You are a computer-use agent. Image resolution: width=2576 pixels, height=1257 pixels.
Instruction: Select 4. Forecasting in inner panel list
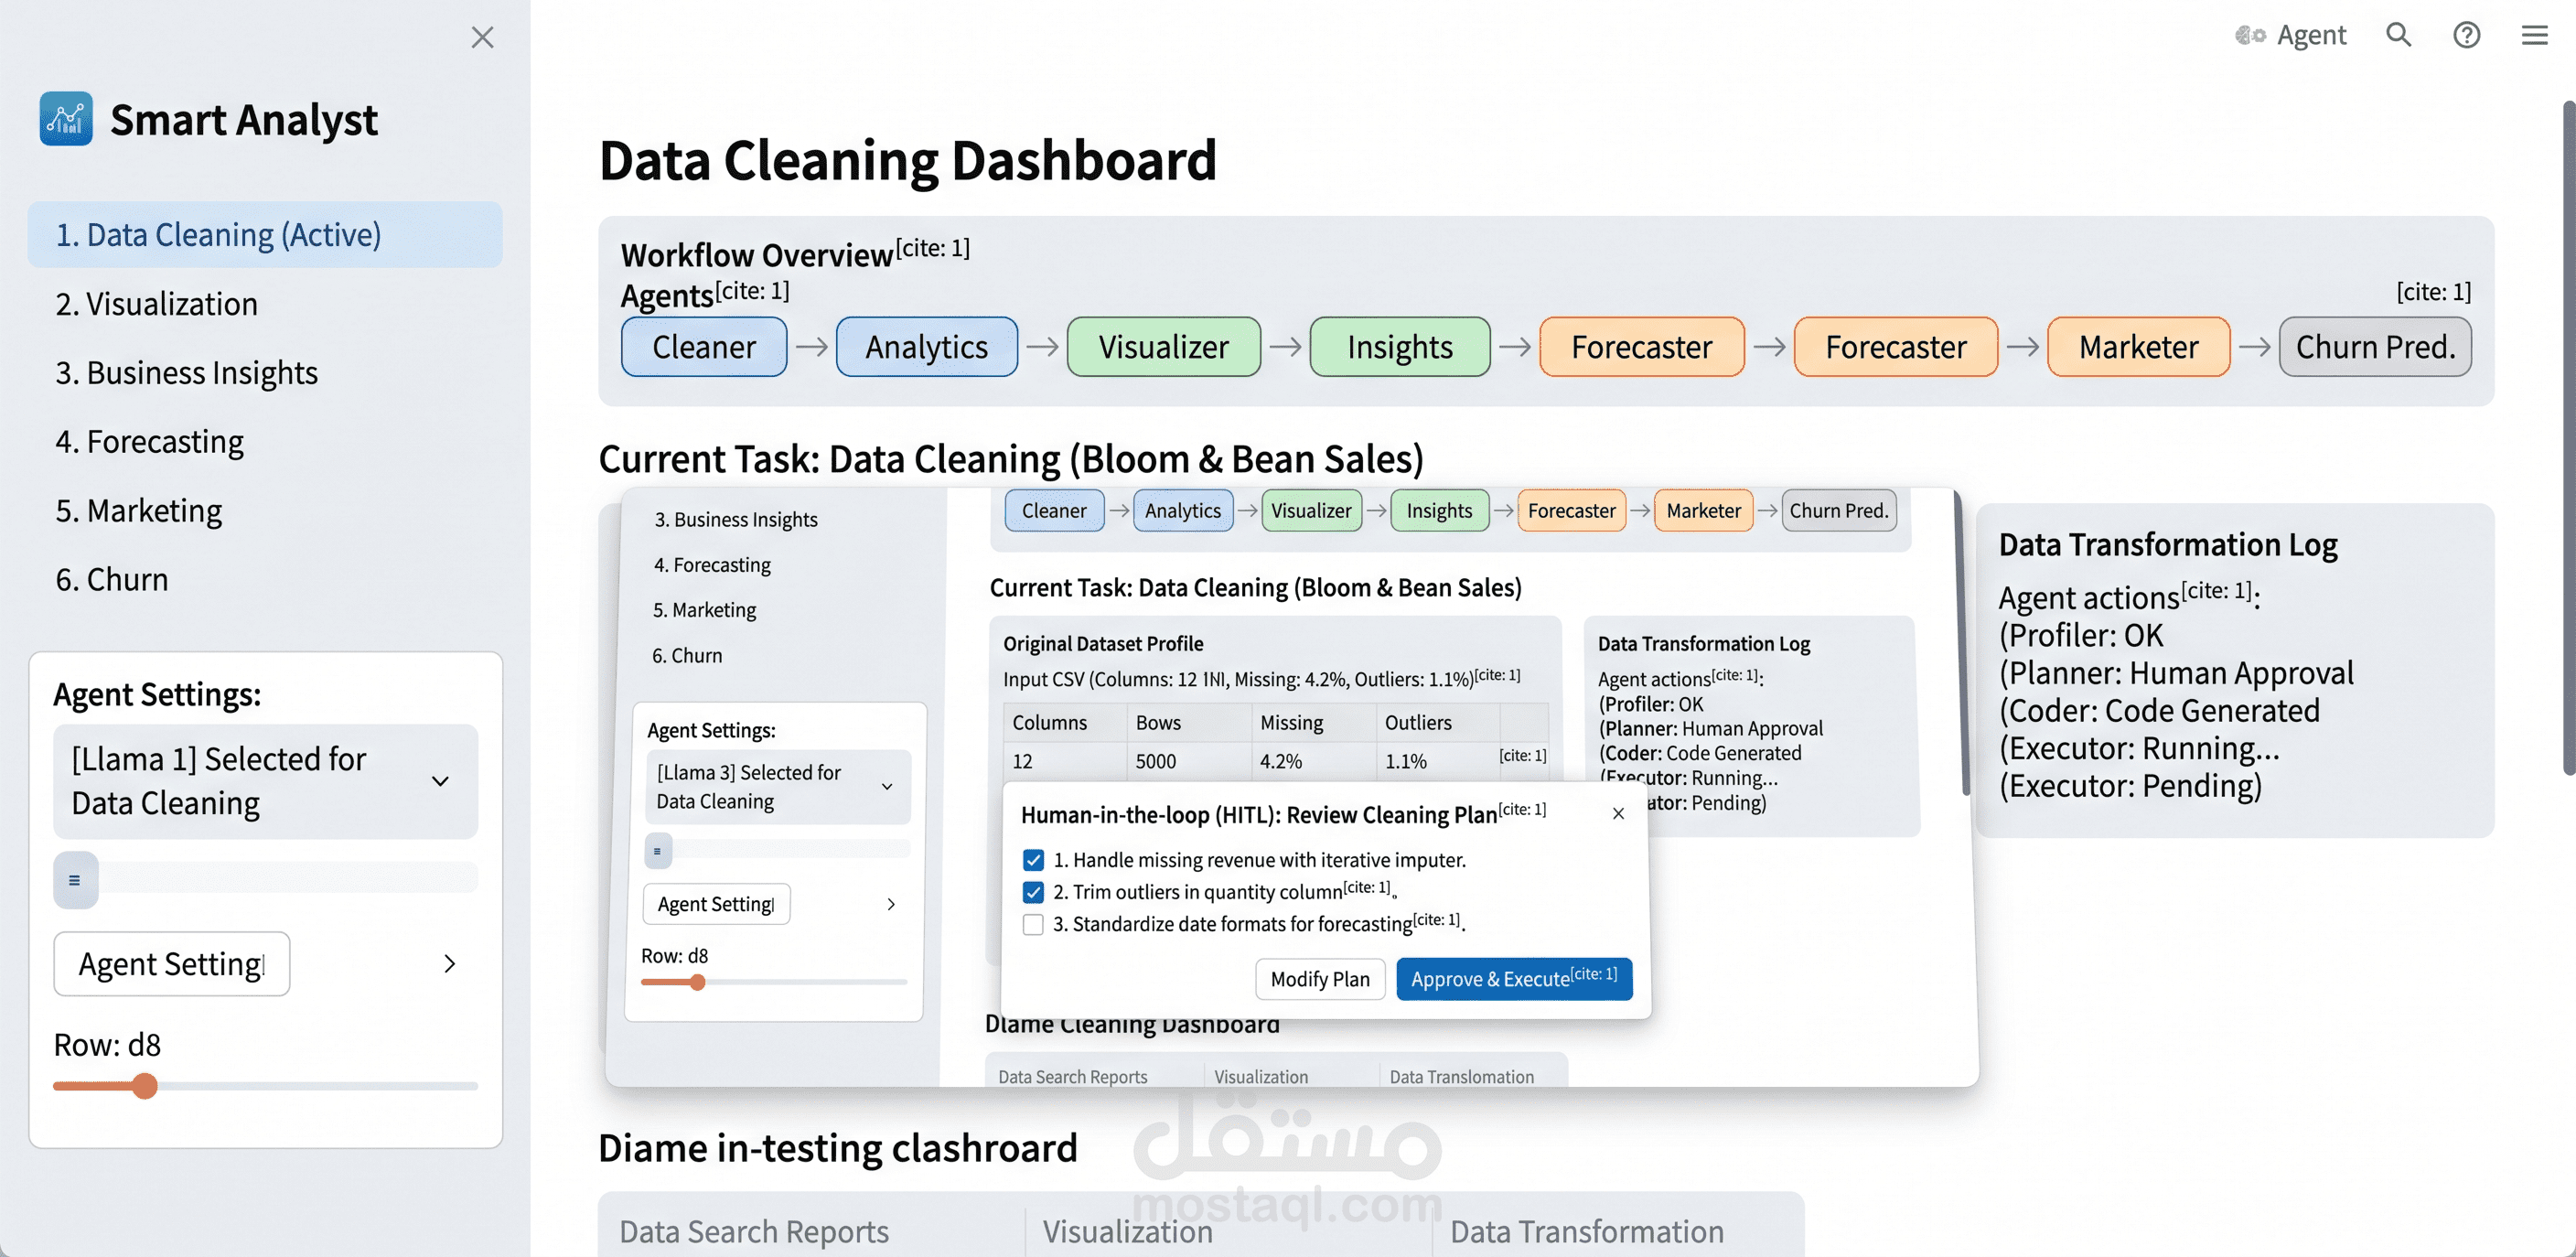(x=712, y=565)
